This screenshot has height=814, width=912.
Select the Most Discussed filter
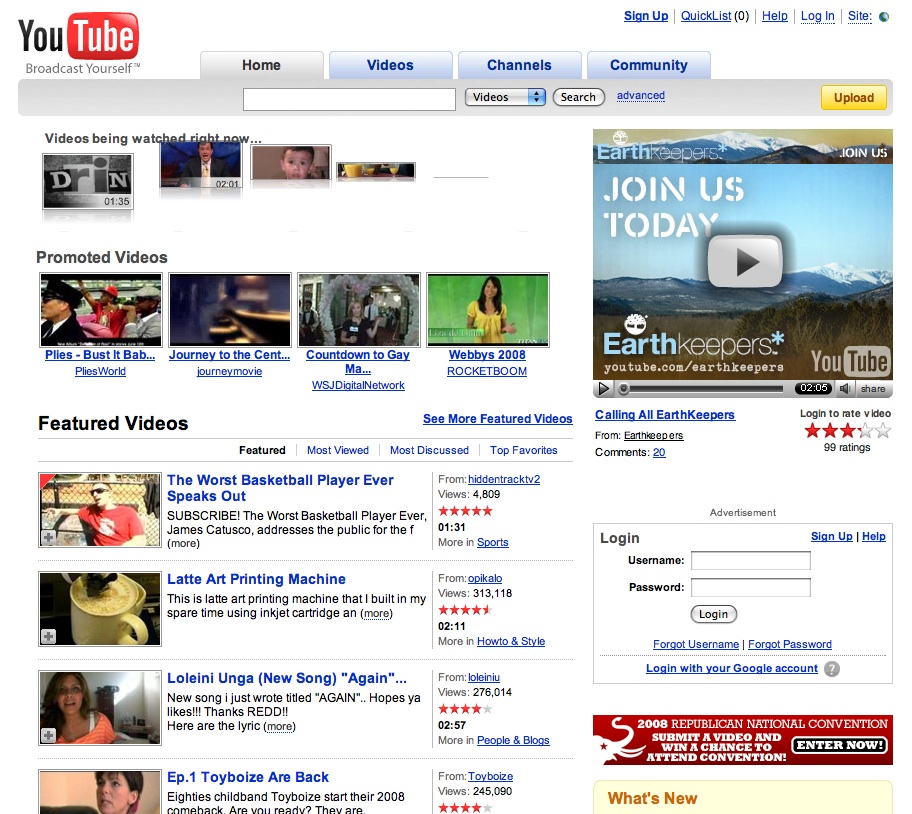point(429,450)
